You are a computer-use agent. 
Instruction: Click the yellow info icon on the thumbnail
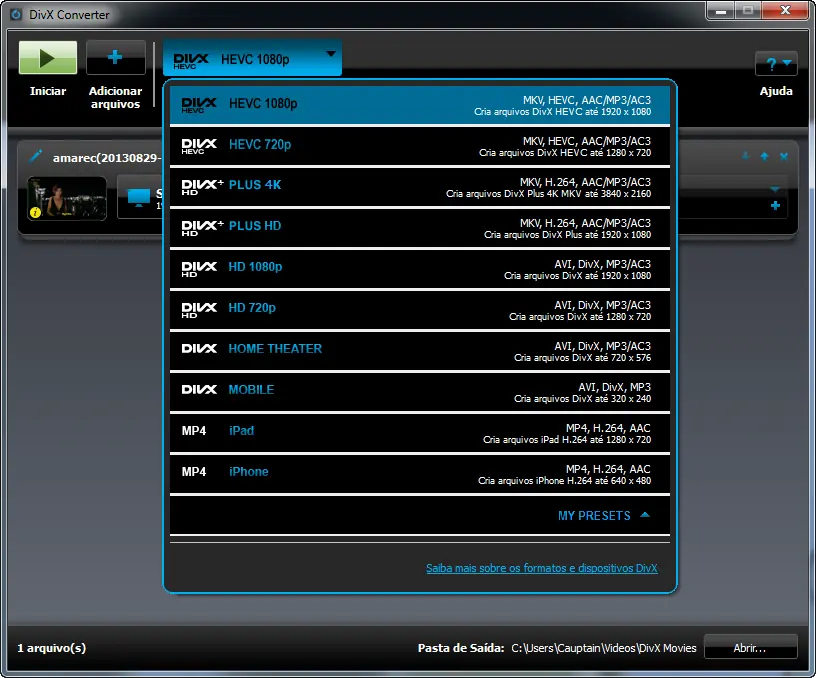click(35, 212)
